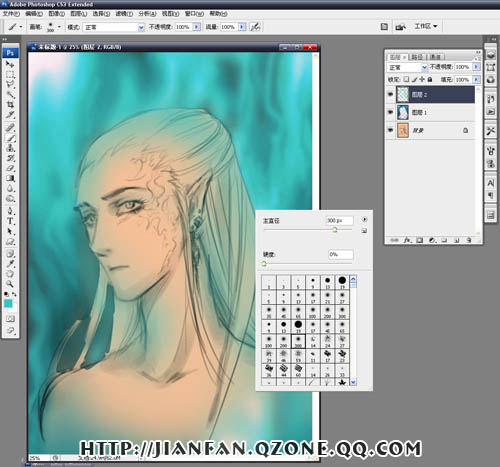
Task: Select the Crop tool
Action: pyautogui.click(x=10, y=105)
